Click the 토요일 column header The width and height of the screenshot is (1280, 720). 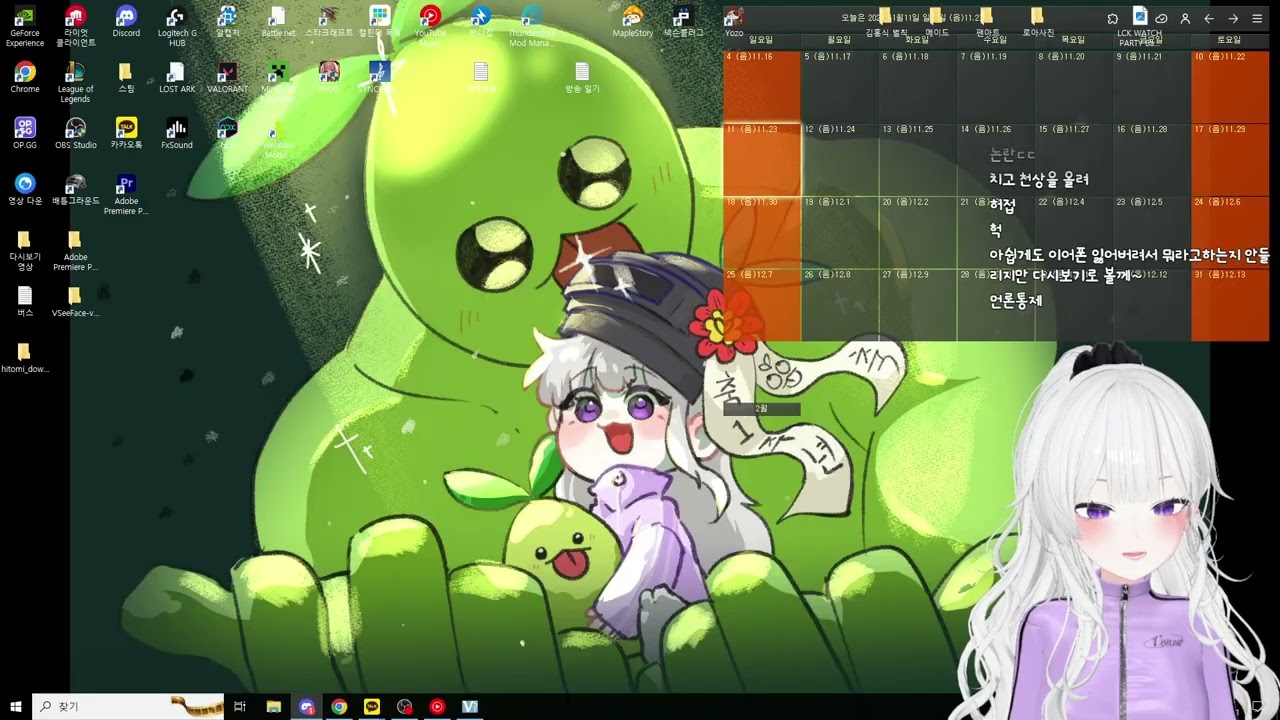pos(1230,40)
